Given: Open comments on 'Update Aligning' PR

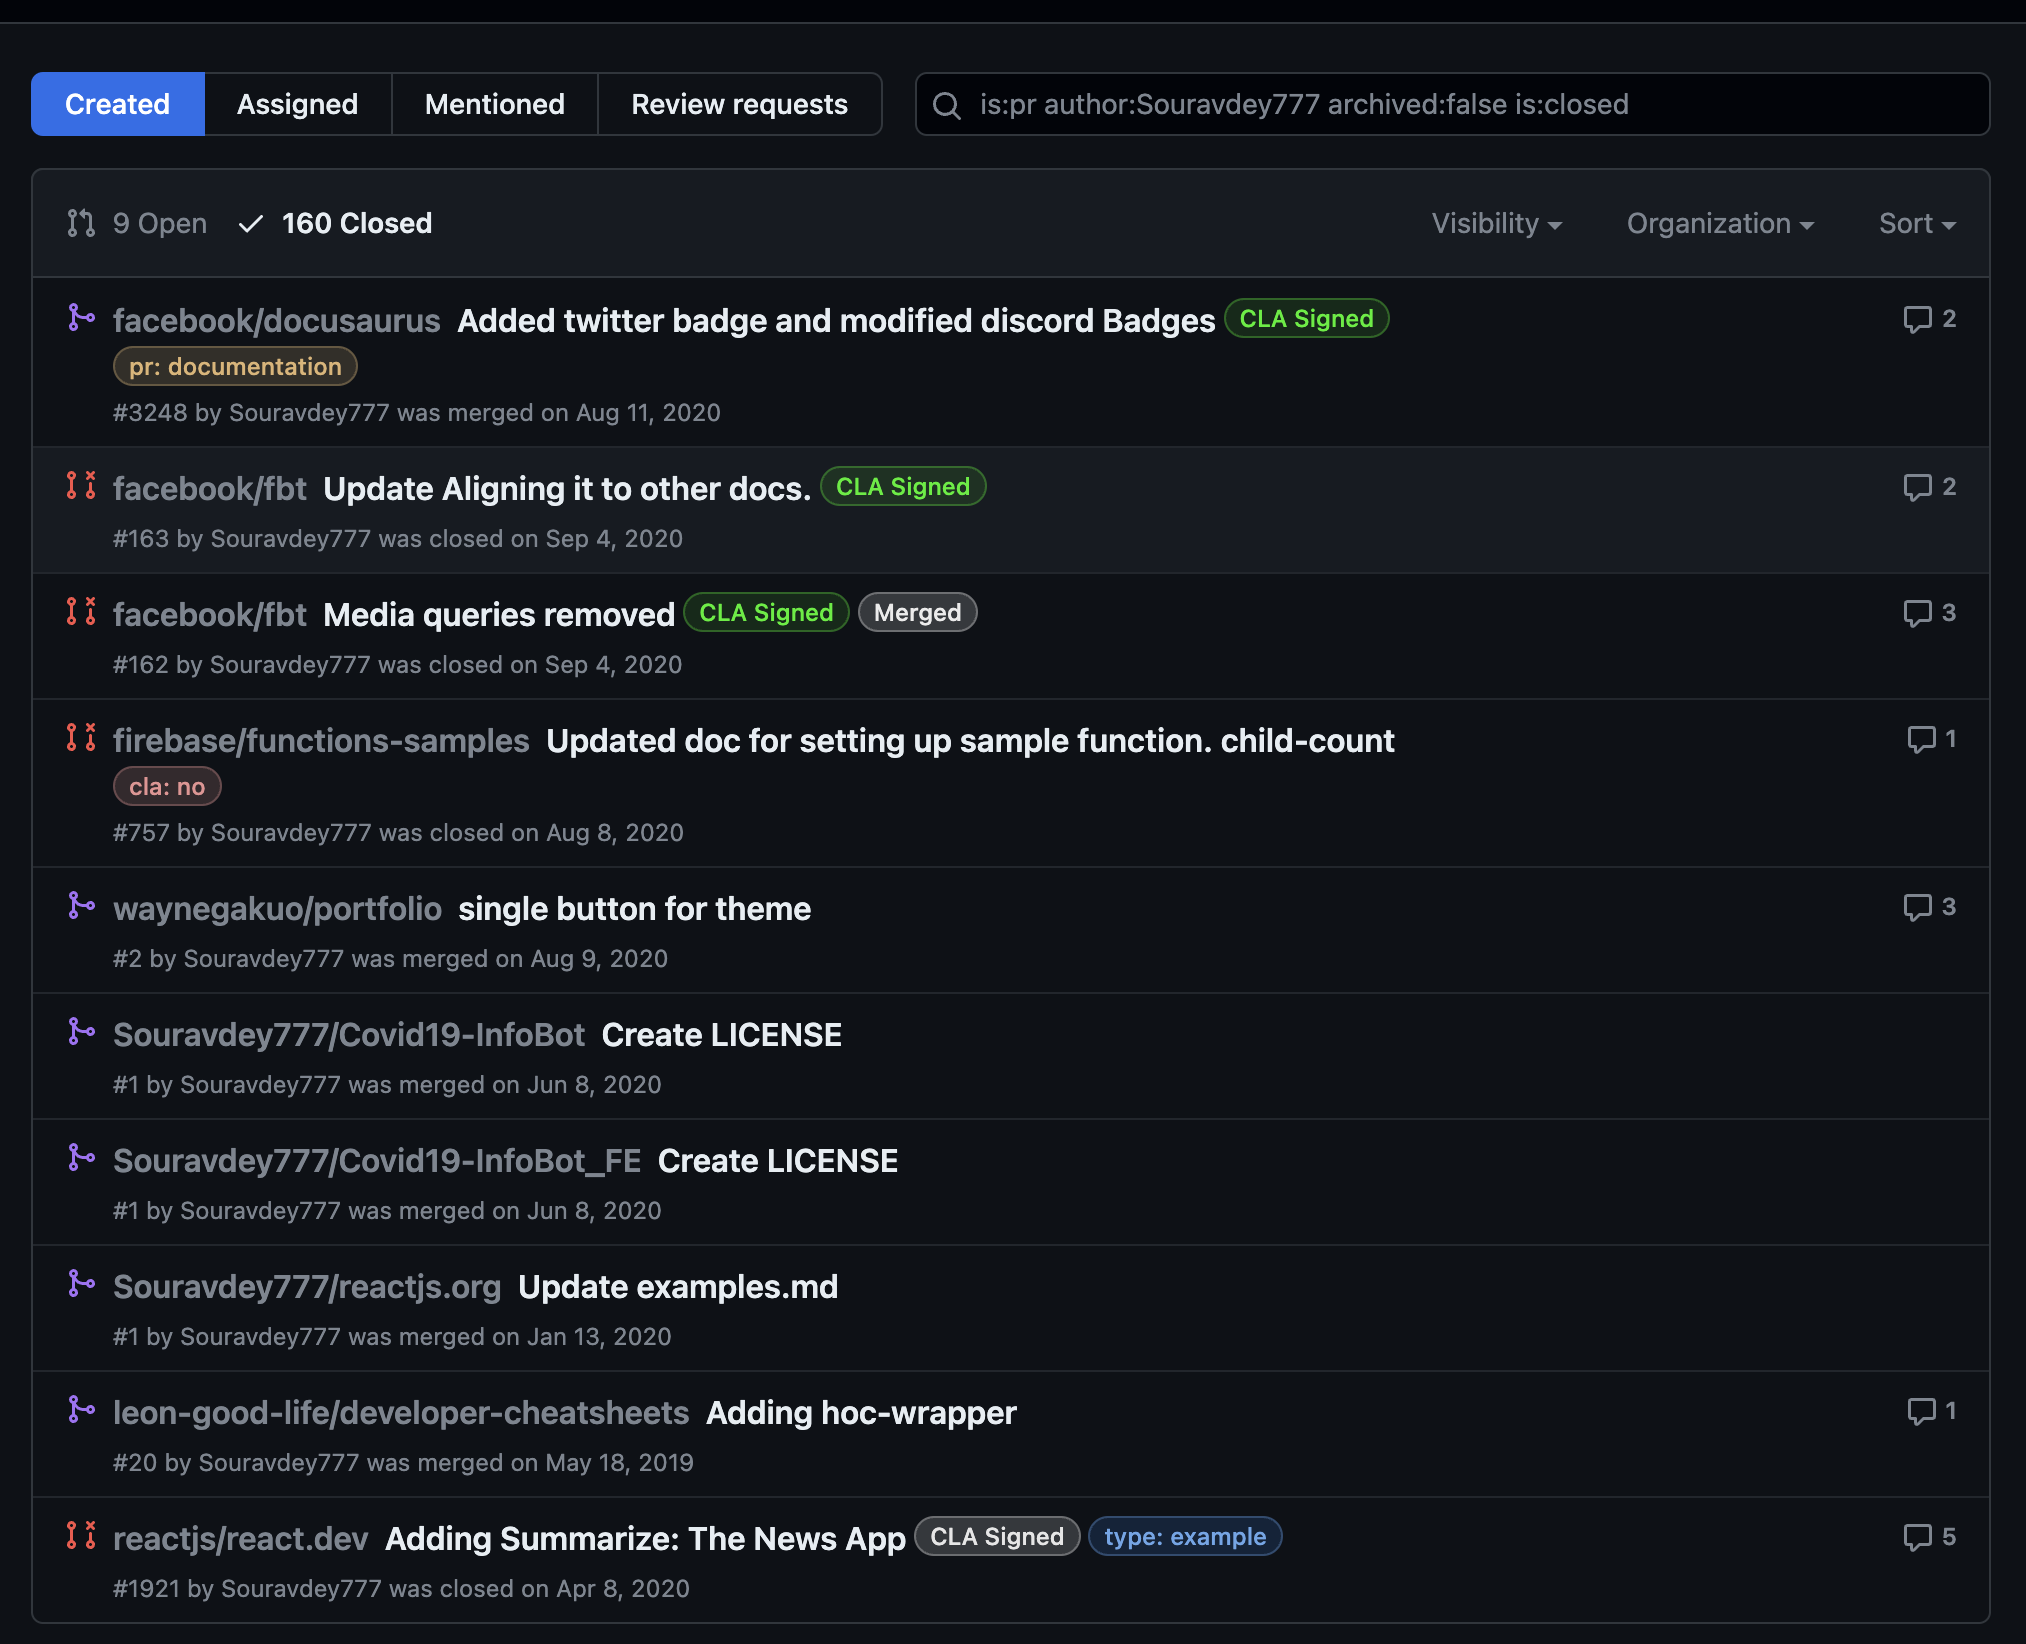Looking at the screenshot, I should tap(1930, 487).
